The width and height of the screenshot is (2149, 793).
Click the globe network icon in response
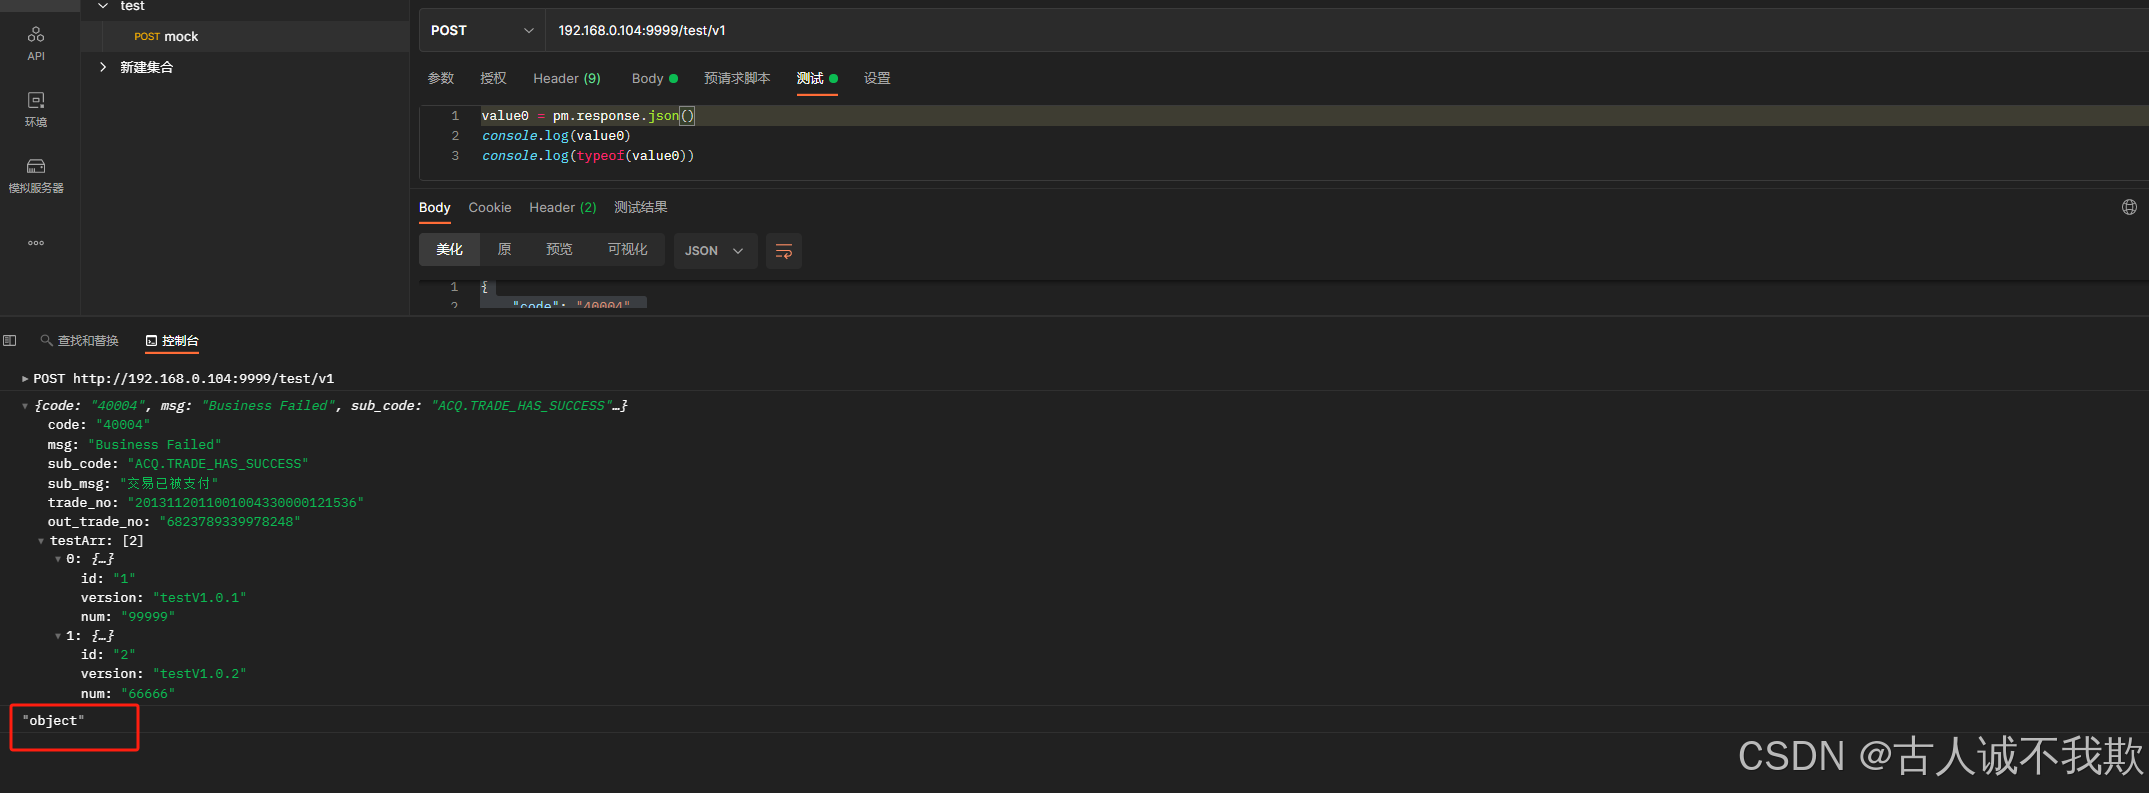tap(2129, 207)
